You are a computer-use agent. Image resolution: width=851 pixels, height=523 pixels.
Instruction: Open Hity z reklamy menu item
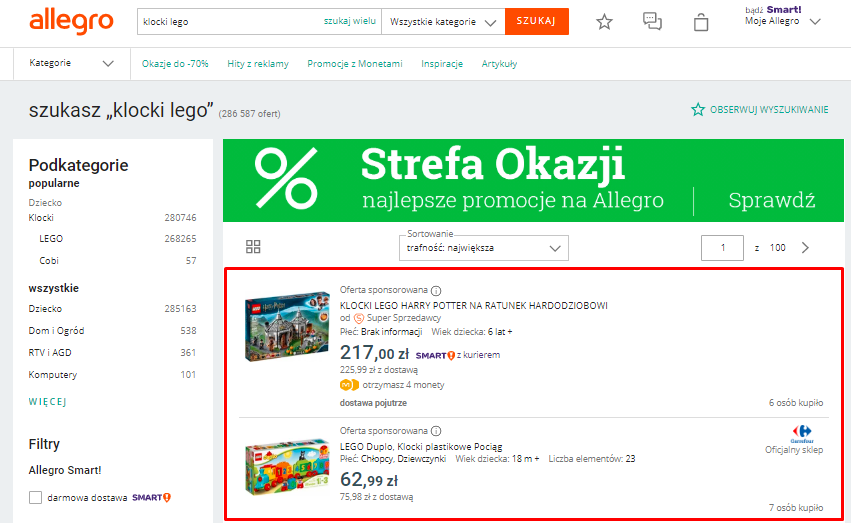258,64
